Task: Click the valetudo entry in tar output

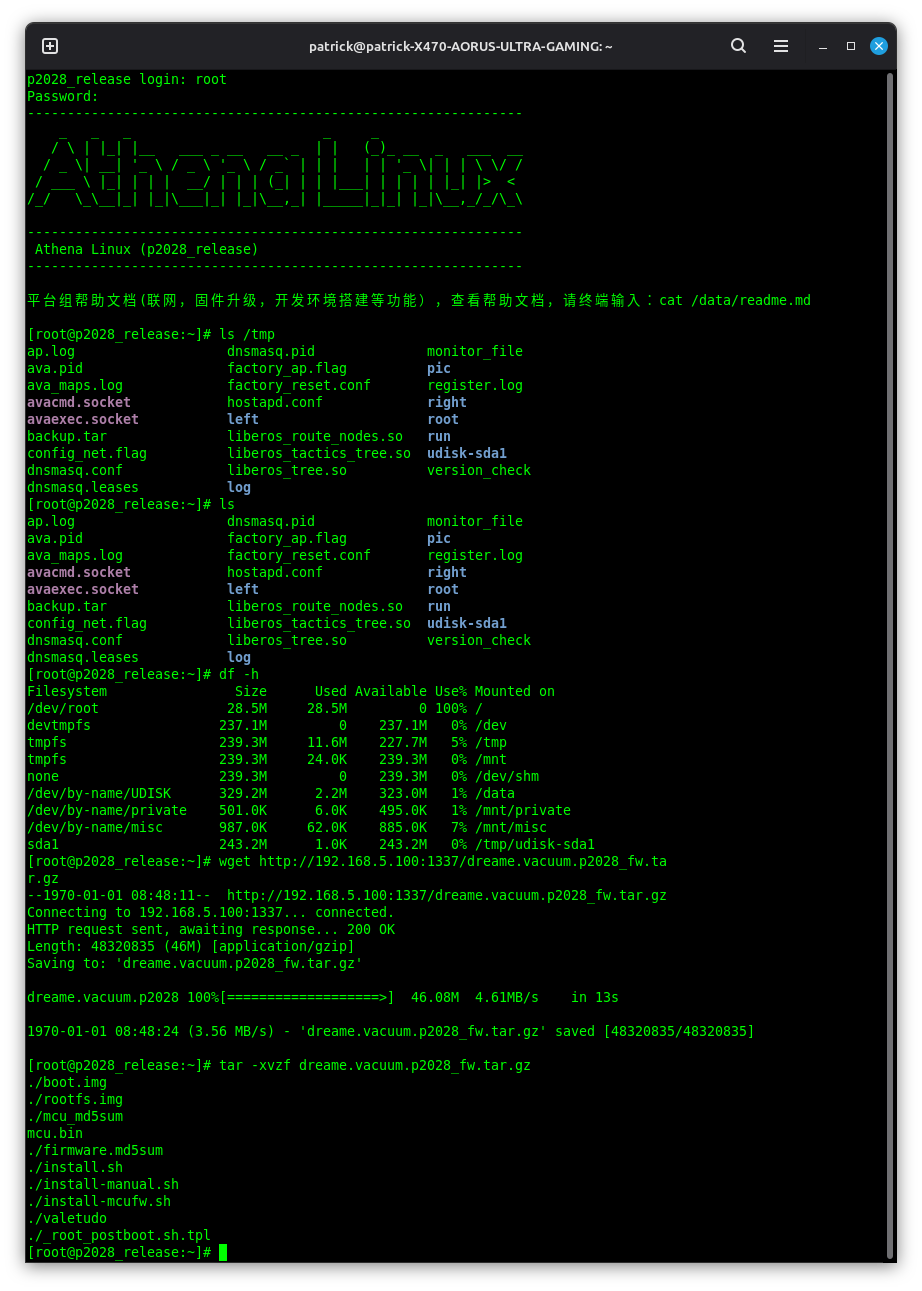Action: coord(67,1218)
